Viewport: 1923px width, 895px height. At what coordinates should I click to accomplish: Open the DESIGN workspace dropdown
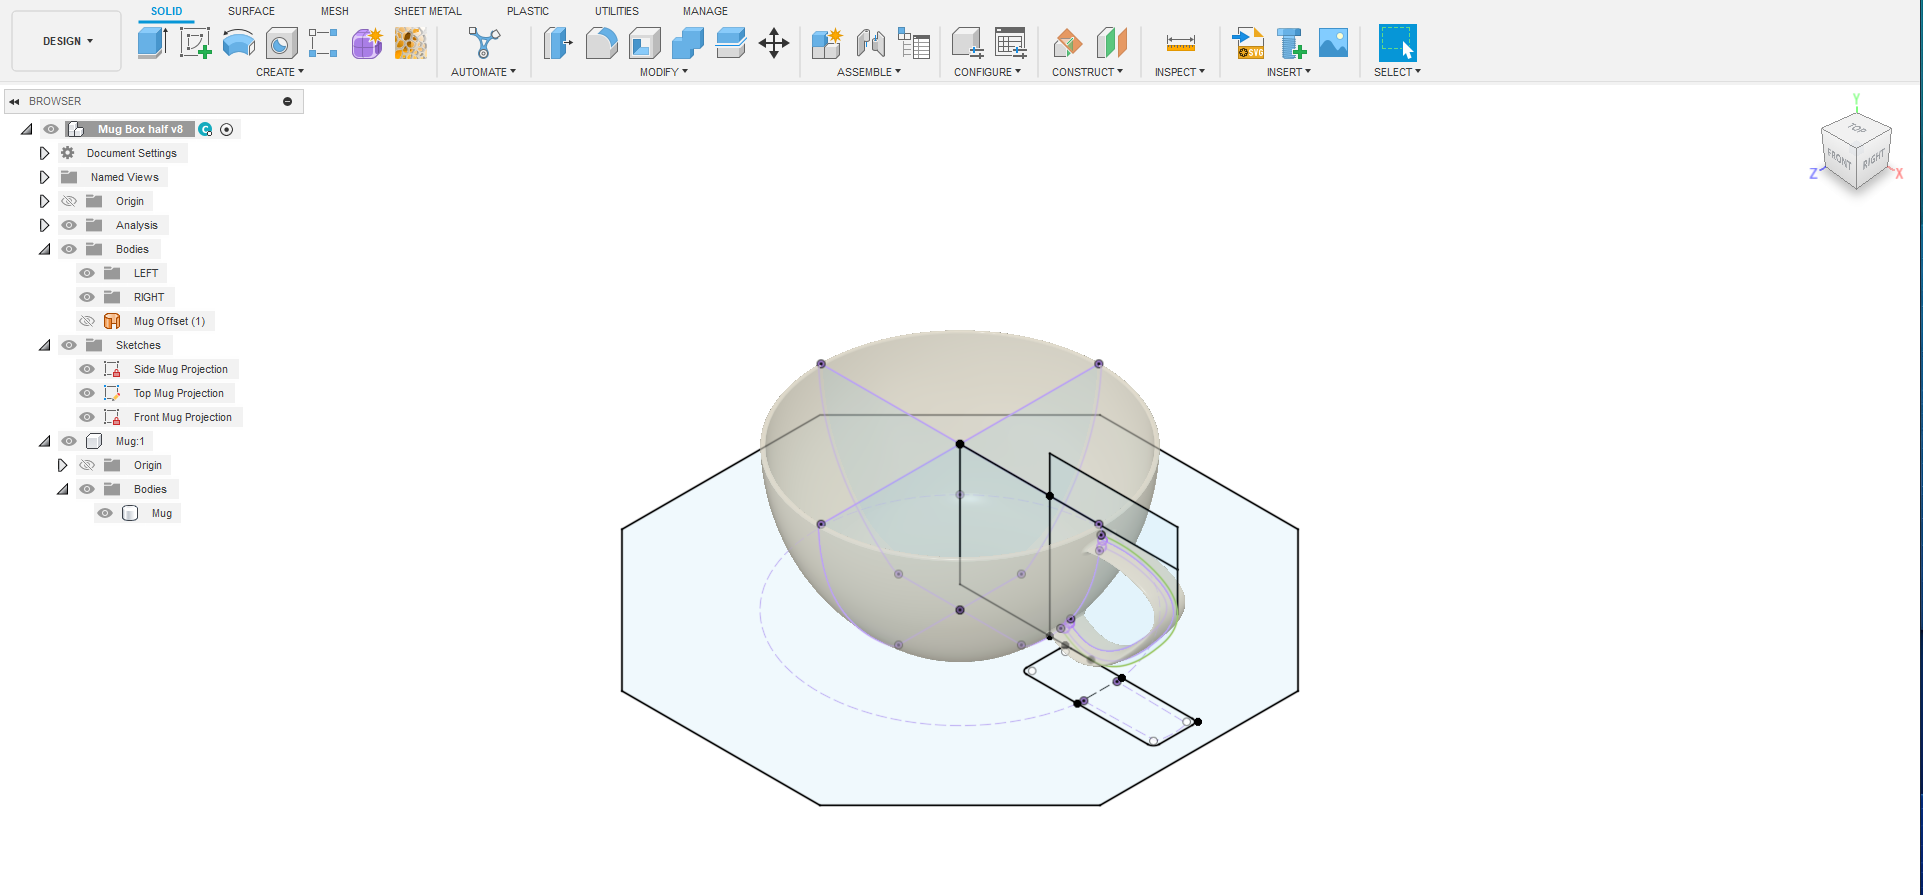67,41
